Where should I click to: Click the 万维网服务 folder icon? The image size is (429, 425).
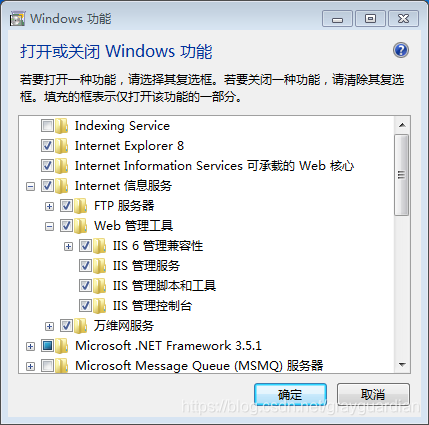[81, 326]
